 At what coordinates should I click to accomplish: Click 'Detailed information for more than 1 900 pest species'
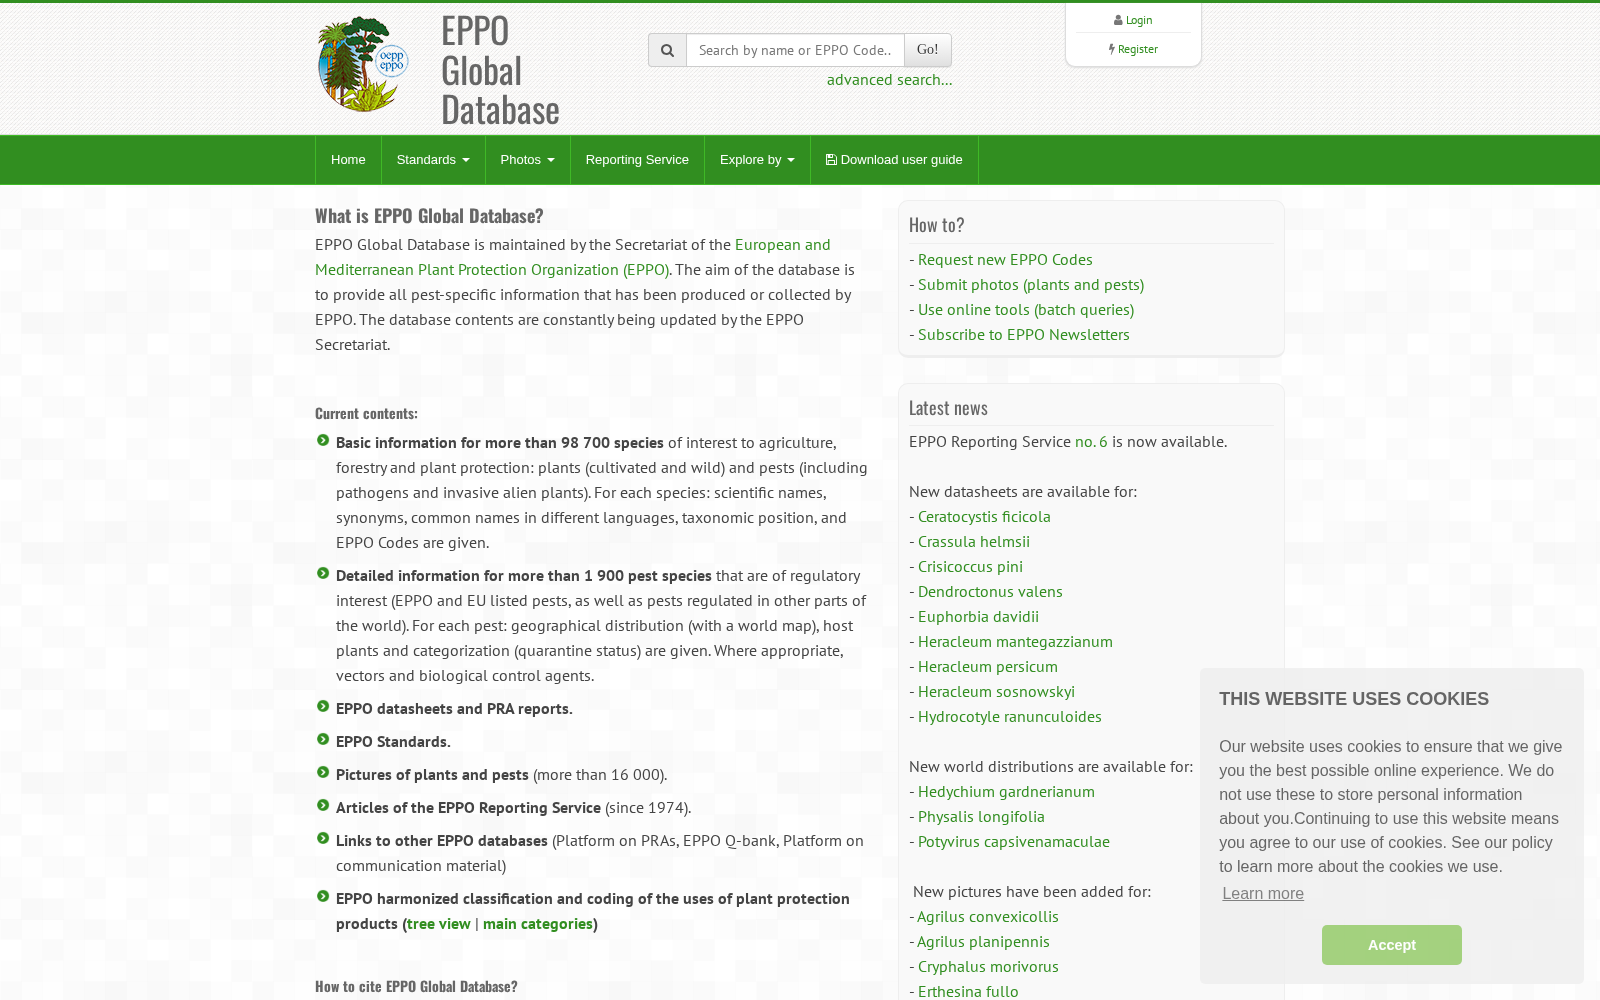(524, 575)
